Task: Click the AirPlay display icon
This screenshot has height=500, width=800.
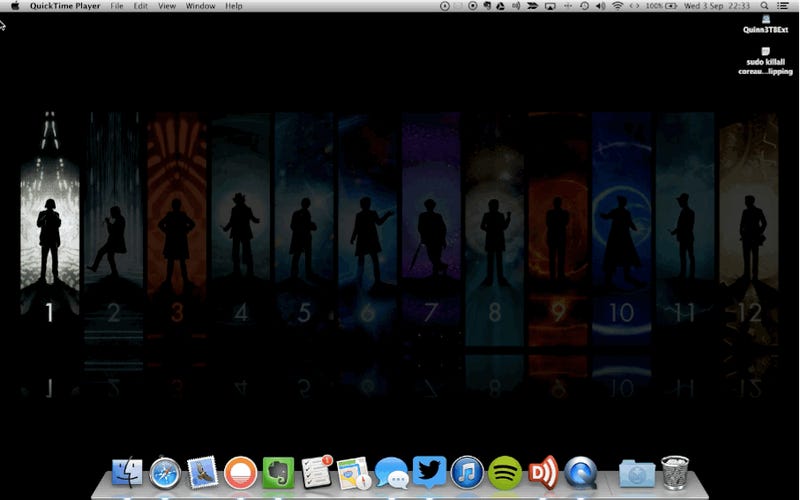Action: point(550,6)
